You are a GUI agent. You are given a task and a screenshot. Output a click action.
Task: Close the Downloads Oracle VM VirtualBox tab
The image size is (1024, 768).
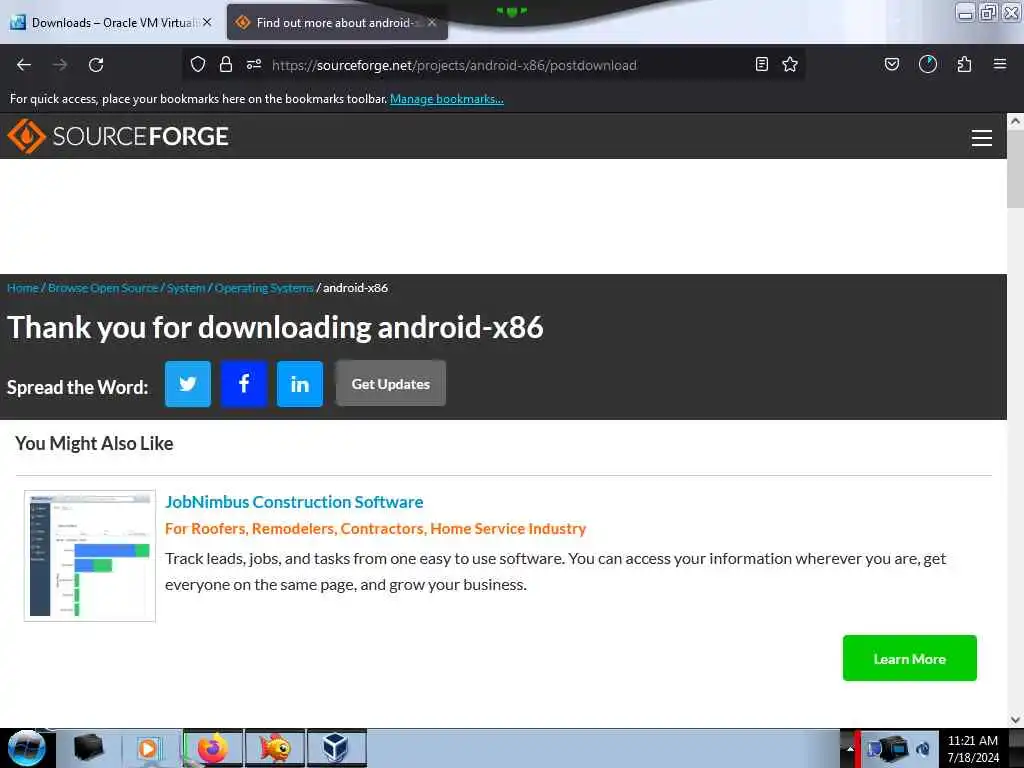207,22
